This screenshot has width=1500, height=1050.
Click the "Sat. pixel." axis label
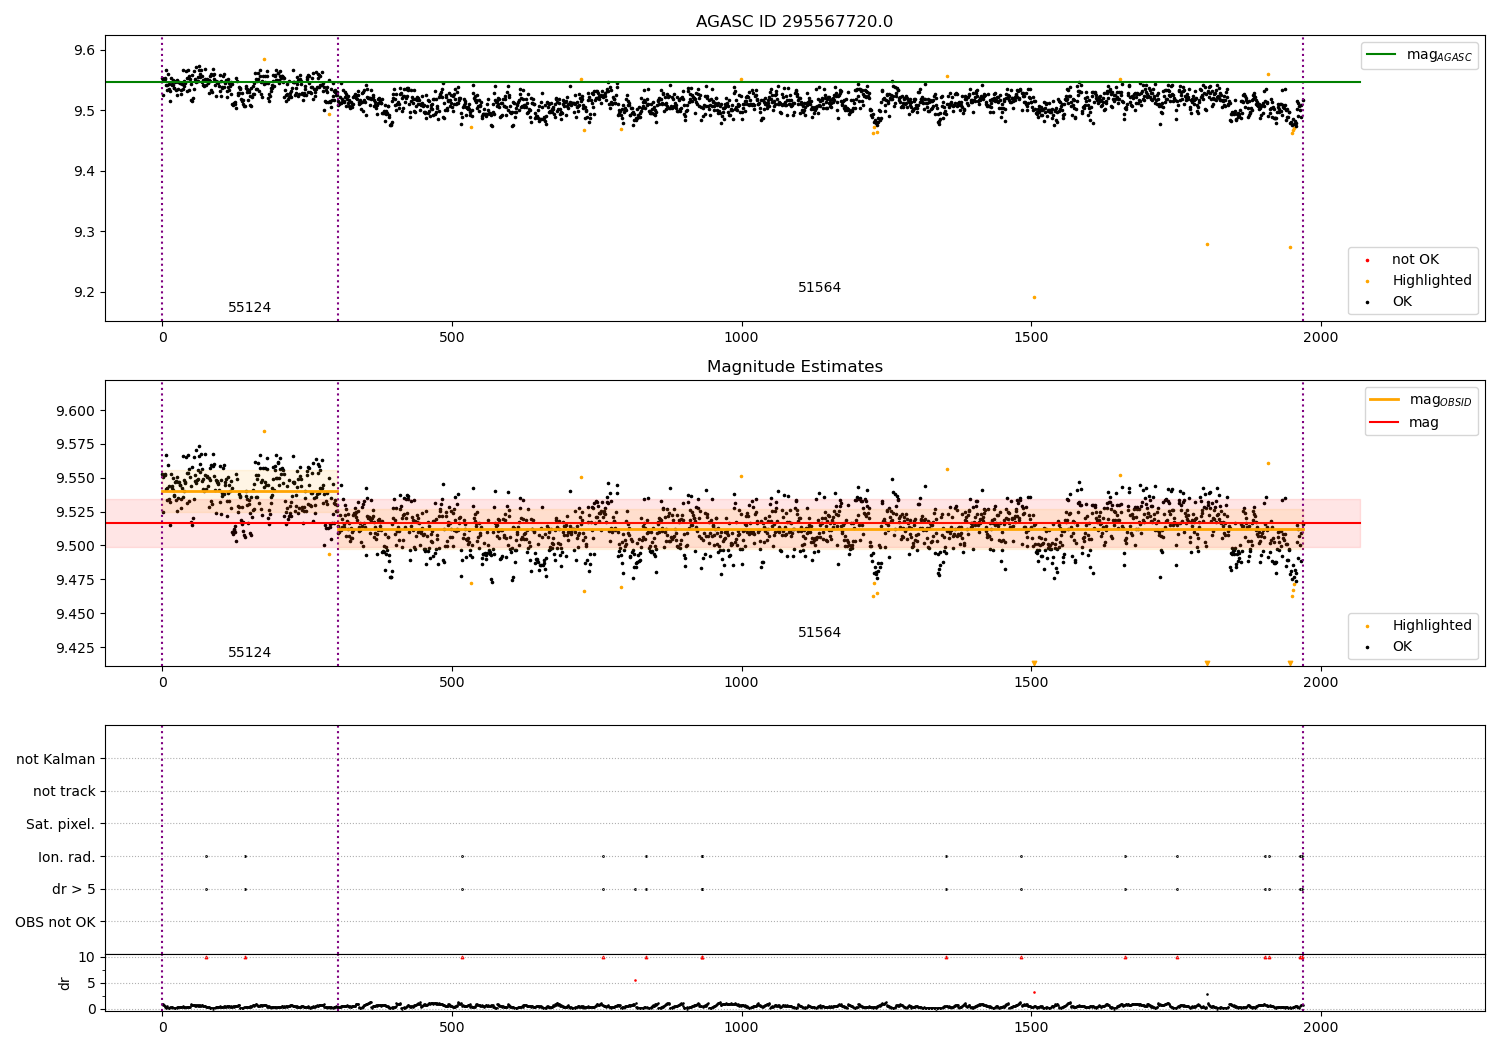[x=61, y=825]
